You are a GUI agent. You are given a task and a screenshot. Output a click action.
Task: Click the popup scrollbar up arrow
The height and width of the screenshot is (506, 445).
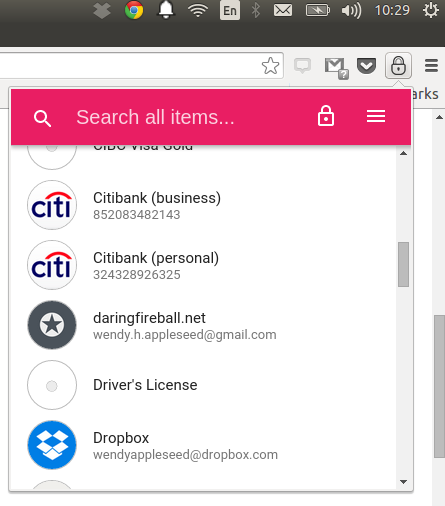[x=403, y=153]
